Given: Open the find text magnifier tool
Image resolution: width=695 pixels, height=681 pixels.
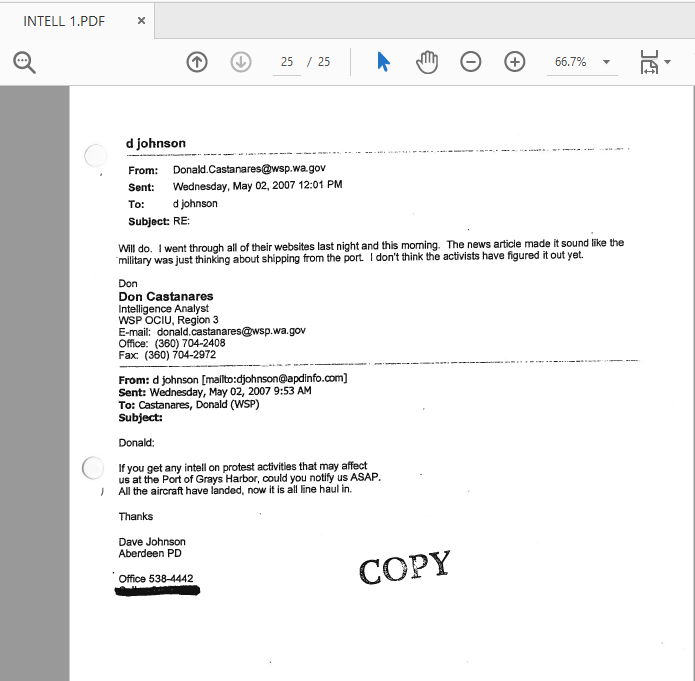Looking at the screenshot, I should [x=24, y=62].
